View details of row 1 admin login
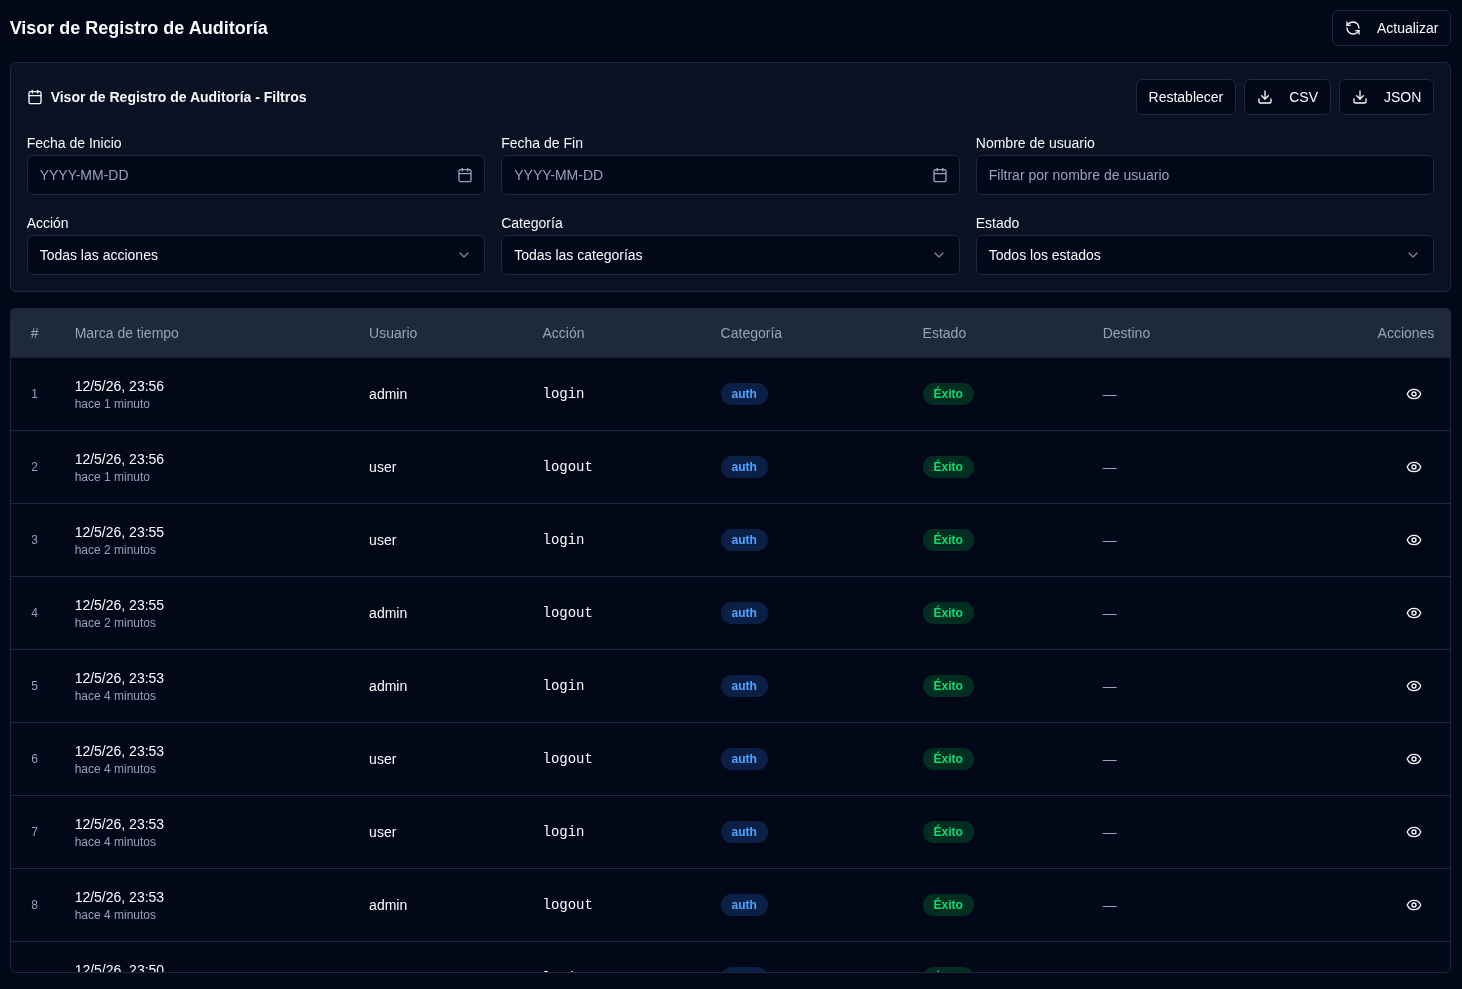 coord(1414,394)
